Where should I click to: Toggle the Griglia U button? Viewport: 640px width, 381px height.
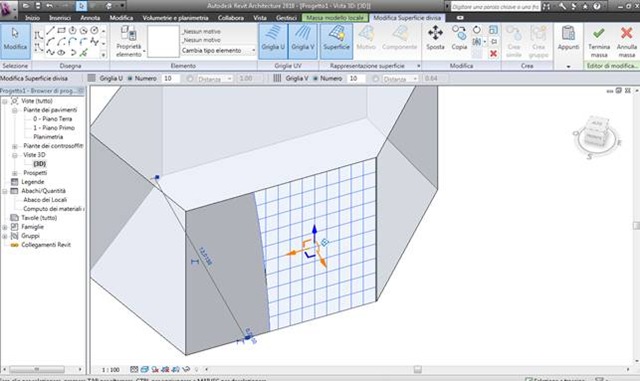(273, 41)
